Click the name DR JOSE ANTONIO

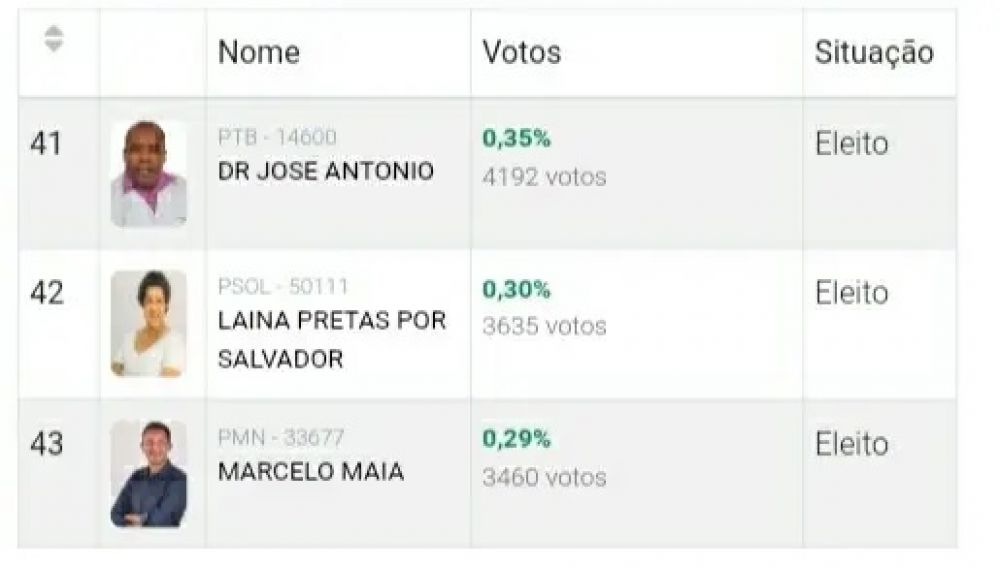[x=326, y=171]
